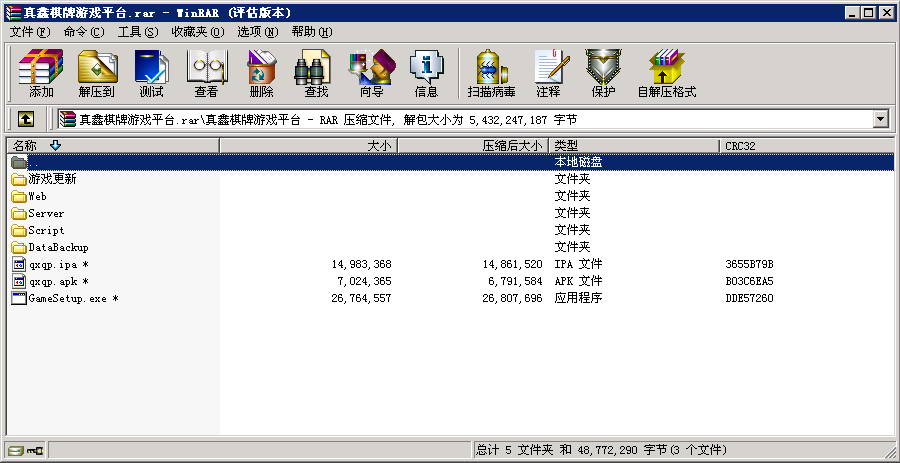The image size is (900, 463).
Task: Show archive 信息 (Info) icon
Action: pyautogui.click(x=426, y=74)
